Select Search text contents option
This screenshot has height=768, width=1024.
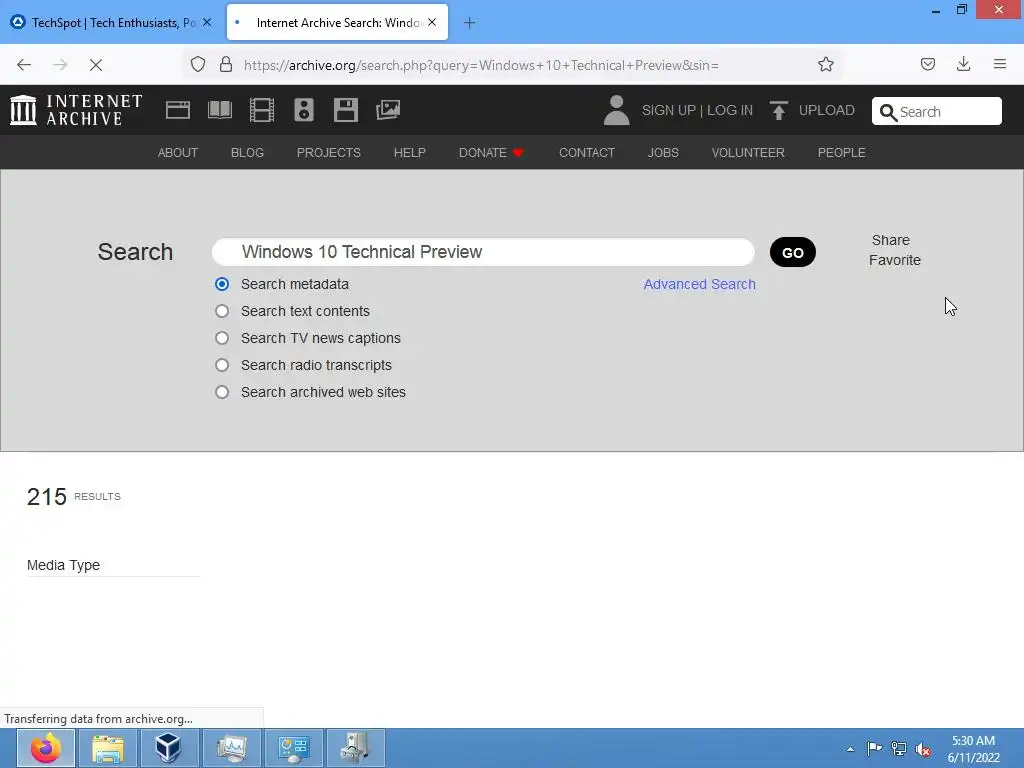pos(222,311)
